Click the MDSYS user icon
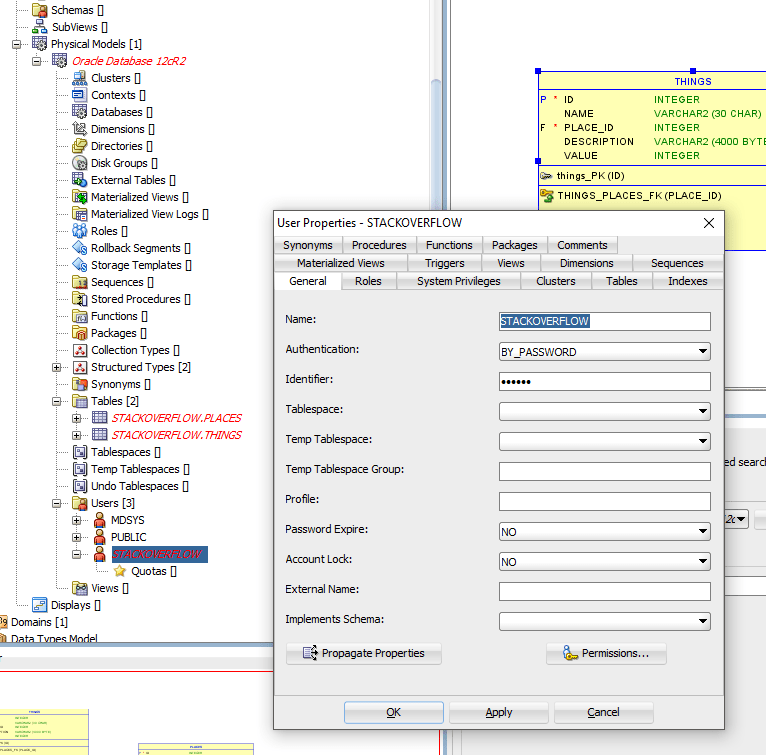 tap(100, 520)
